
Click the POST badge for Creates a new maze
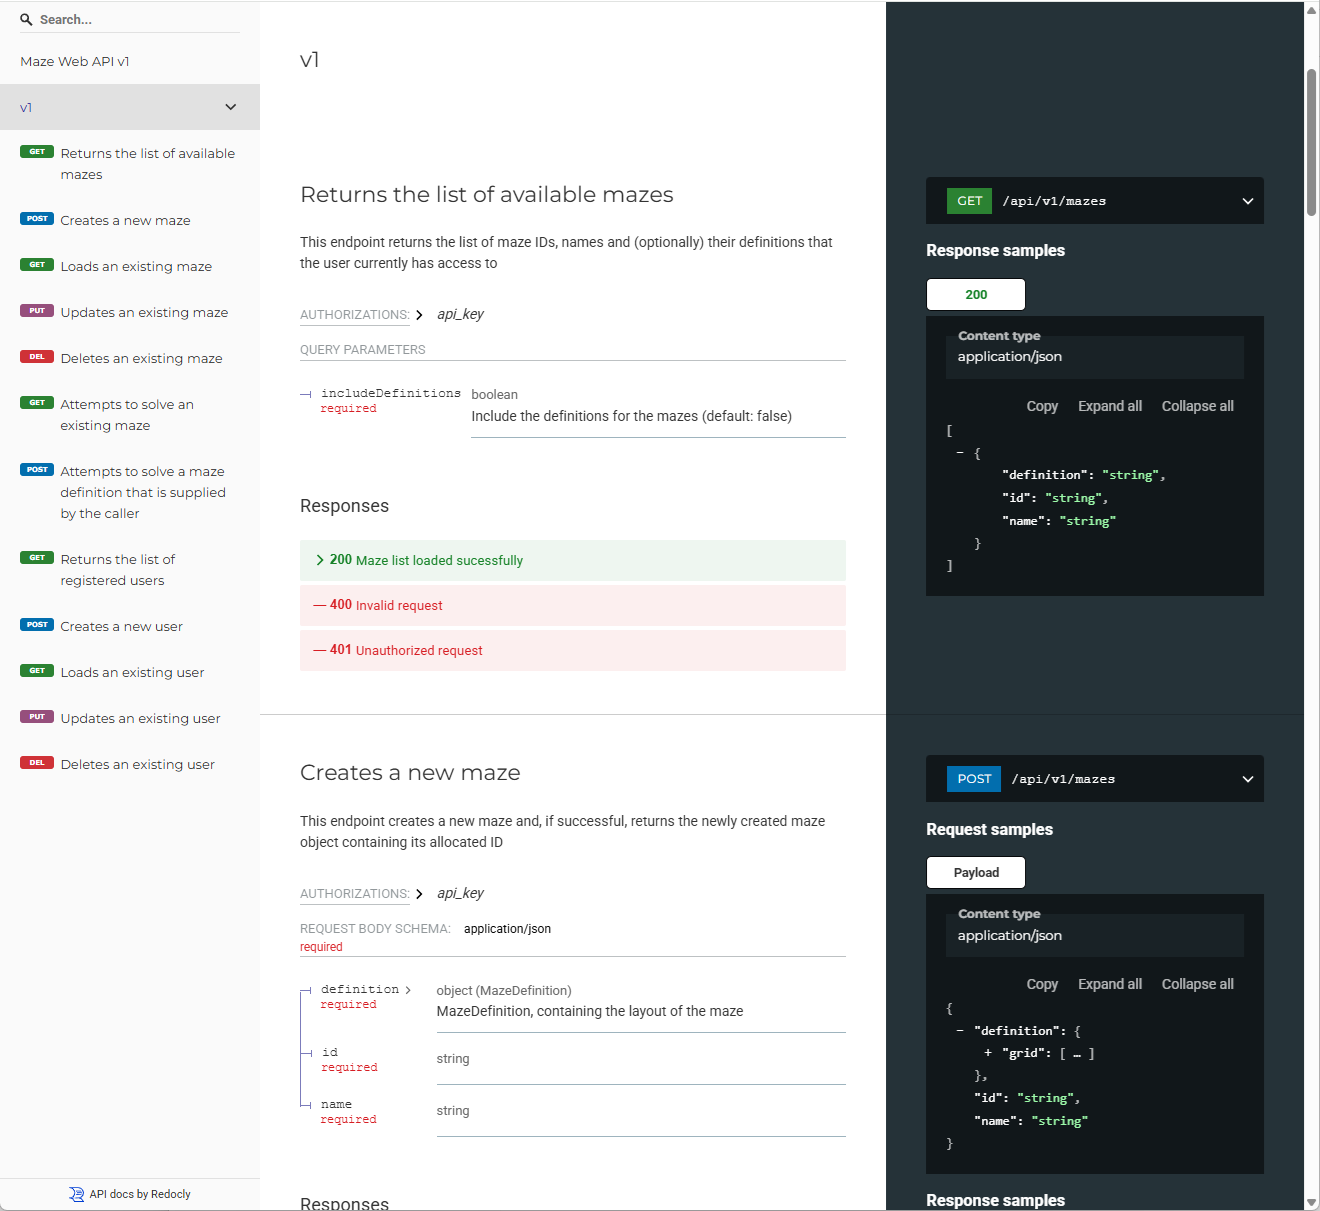point(37,219)
